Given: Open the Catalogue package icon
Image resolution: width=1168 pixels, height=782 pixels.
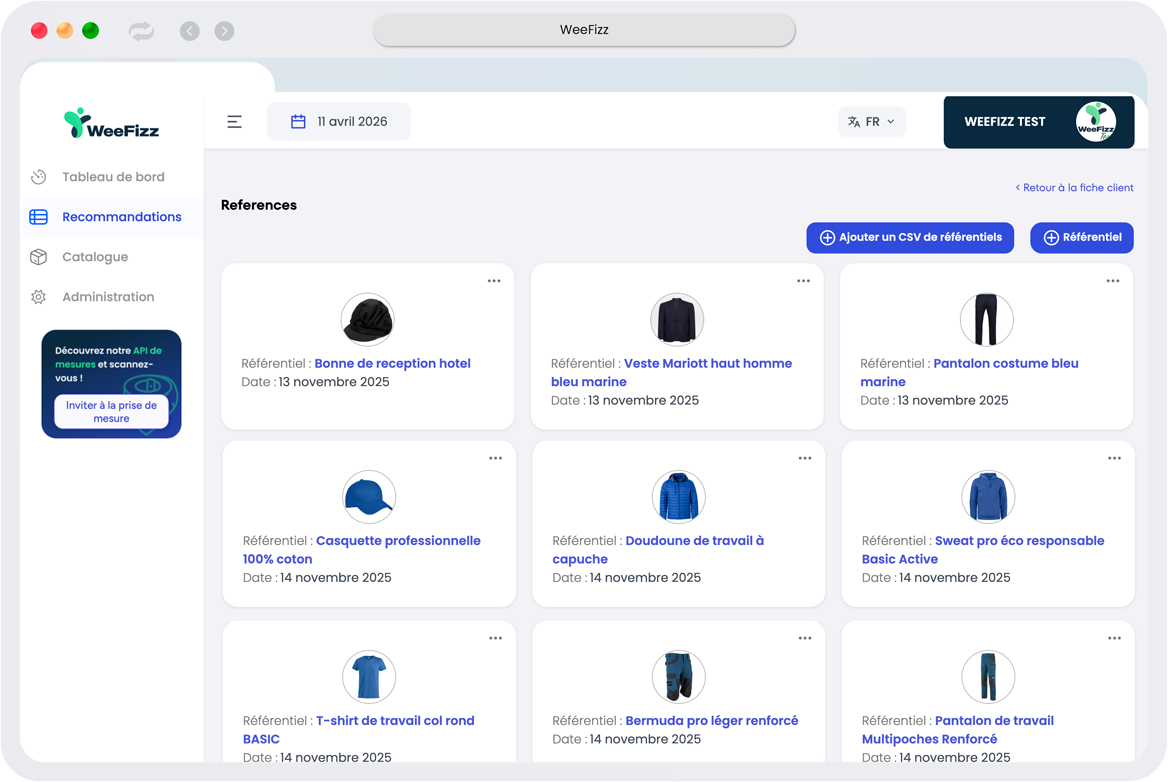Looking at the screenshot, I should 37,256.
